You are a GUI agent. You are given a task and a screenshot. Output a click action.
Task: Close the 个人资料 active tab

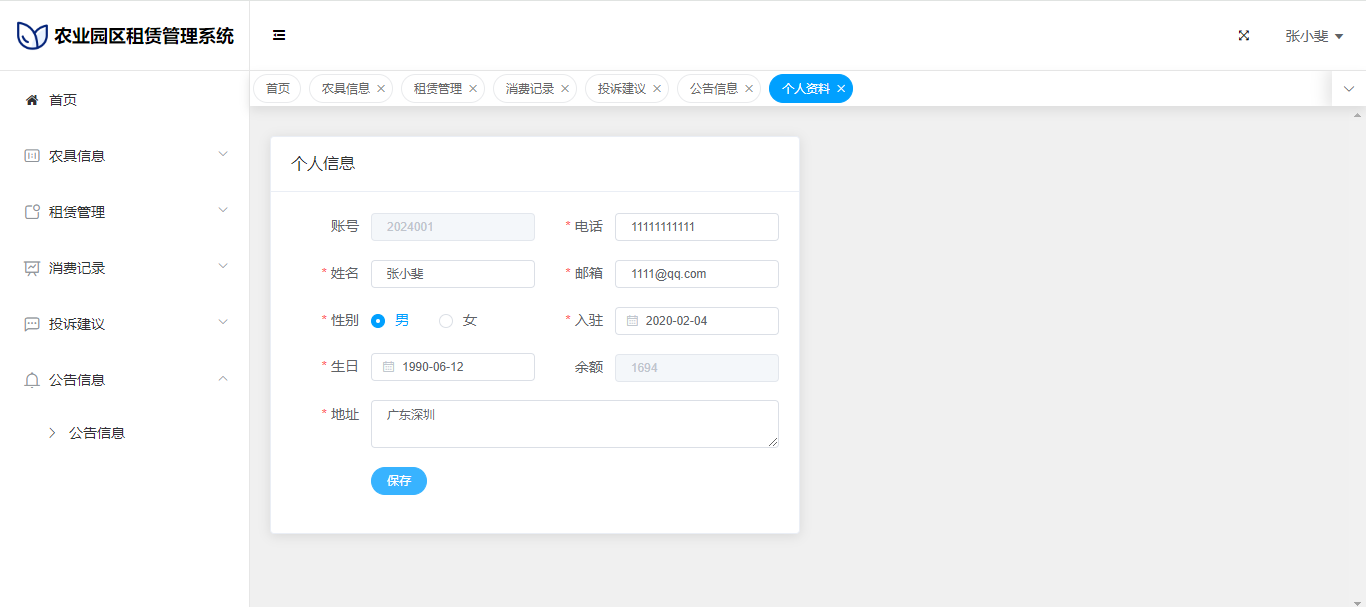tap(841, 89)
